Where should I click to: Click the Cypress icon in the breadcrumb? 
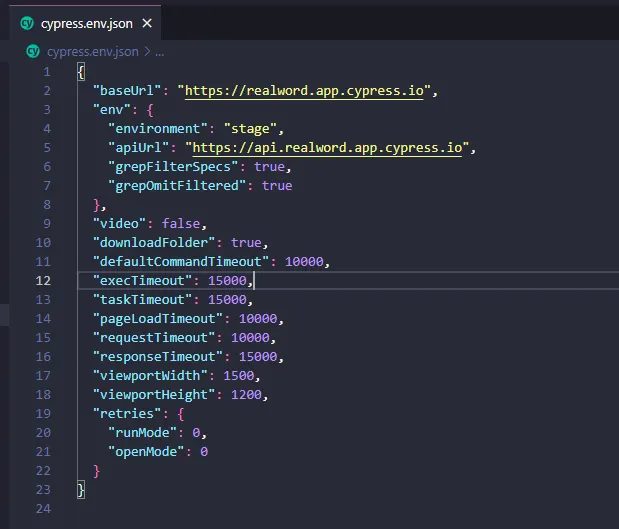(x=33, y=51)
